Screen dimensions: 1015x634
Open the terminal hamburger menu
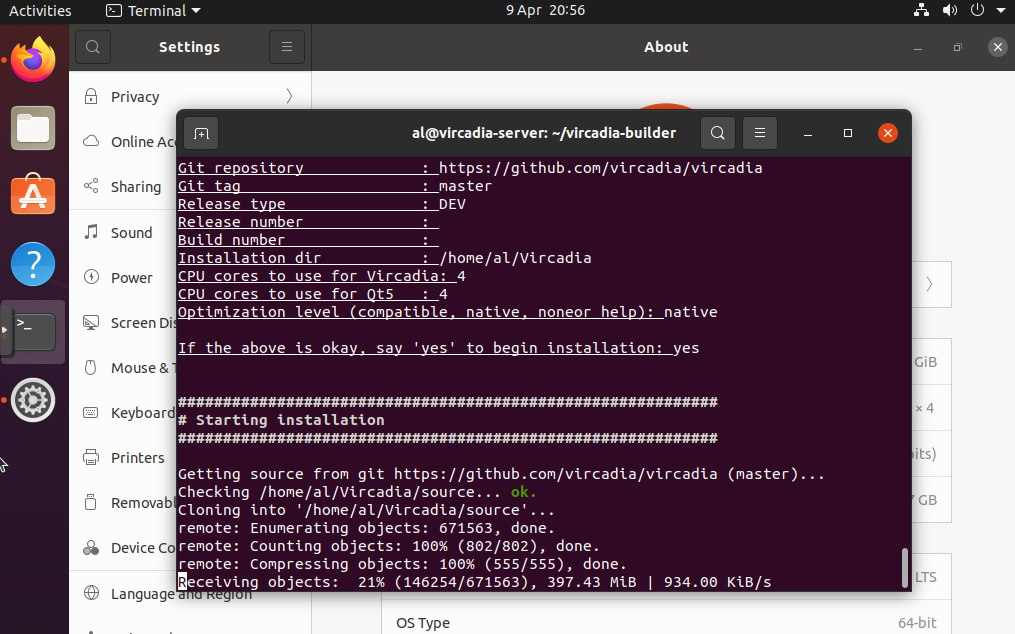coord(760,133)
